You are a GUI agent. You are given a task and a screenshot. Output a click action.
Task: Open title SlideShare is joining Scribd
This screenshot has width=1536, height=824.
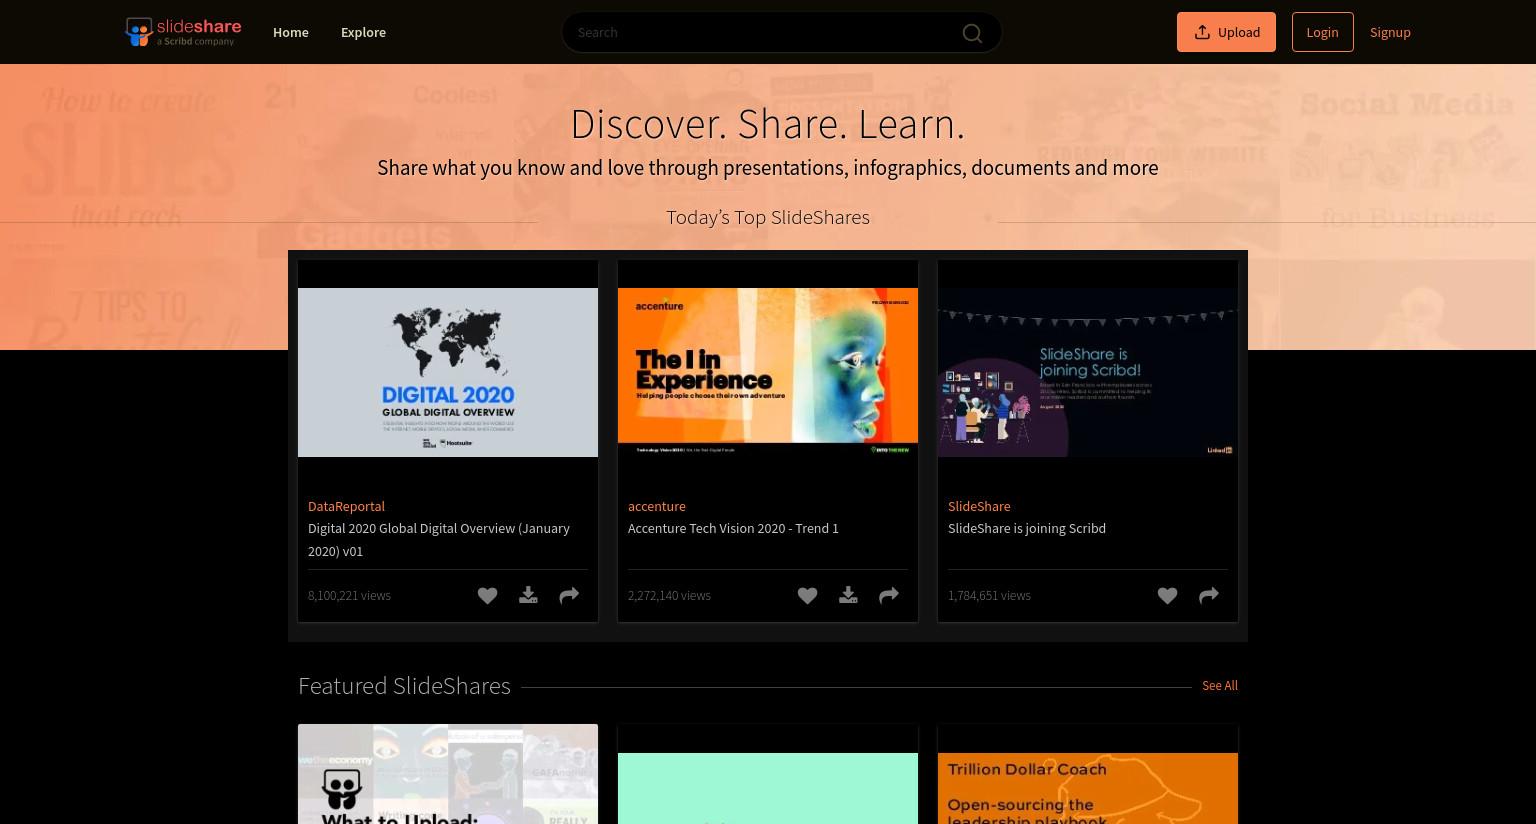pyautogui.click(x=1027, y=528)
